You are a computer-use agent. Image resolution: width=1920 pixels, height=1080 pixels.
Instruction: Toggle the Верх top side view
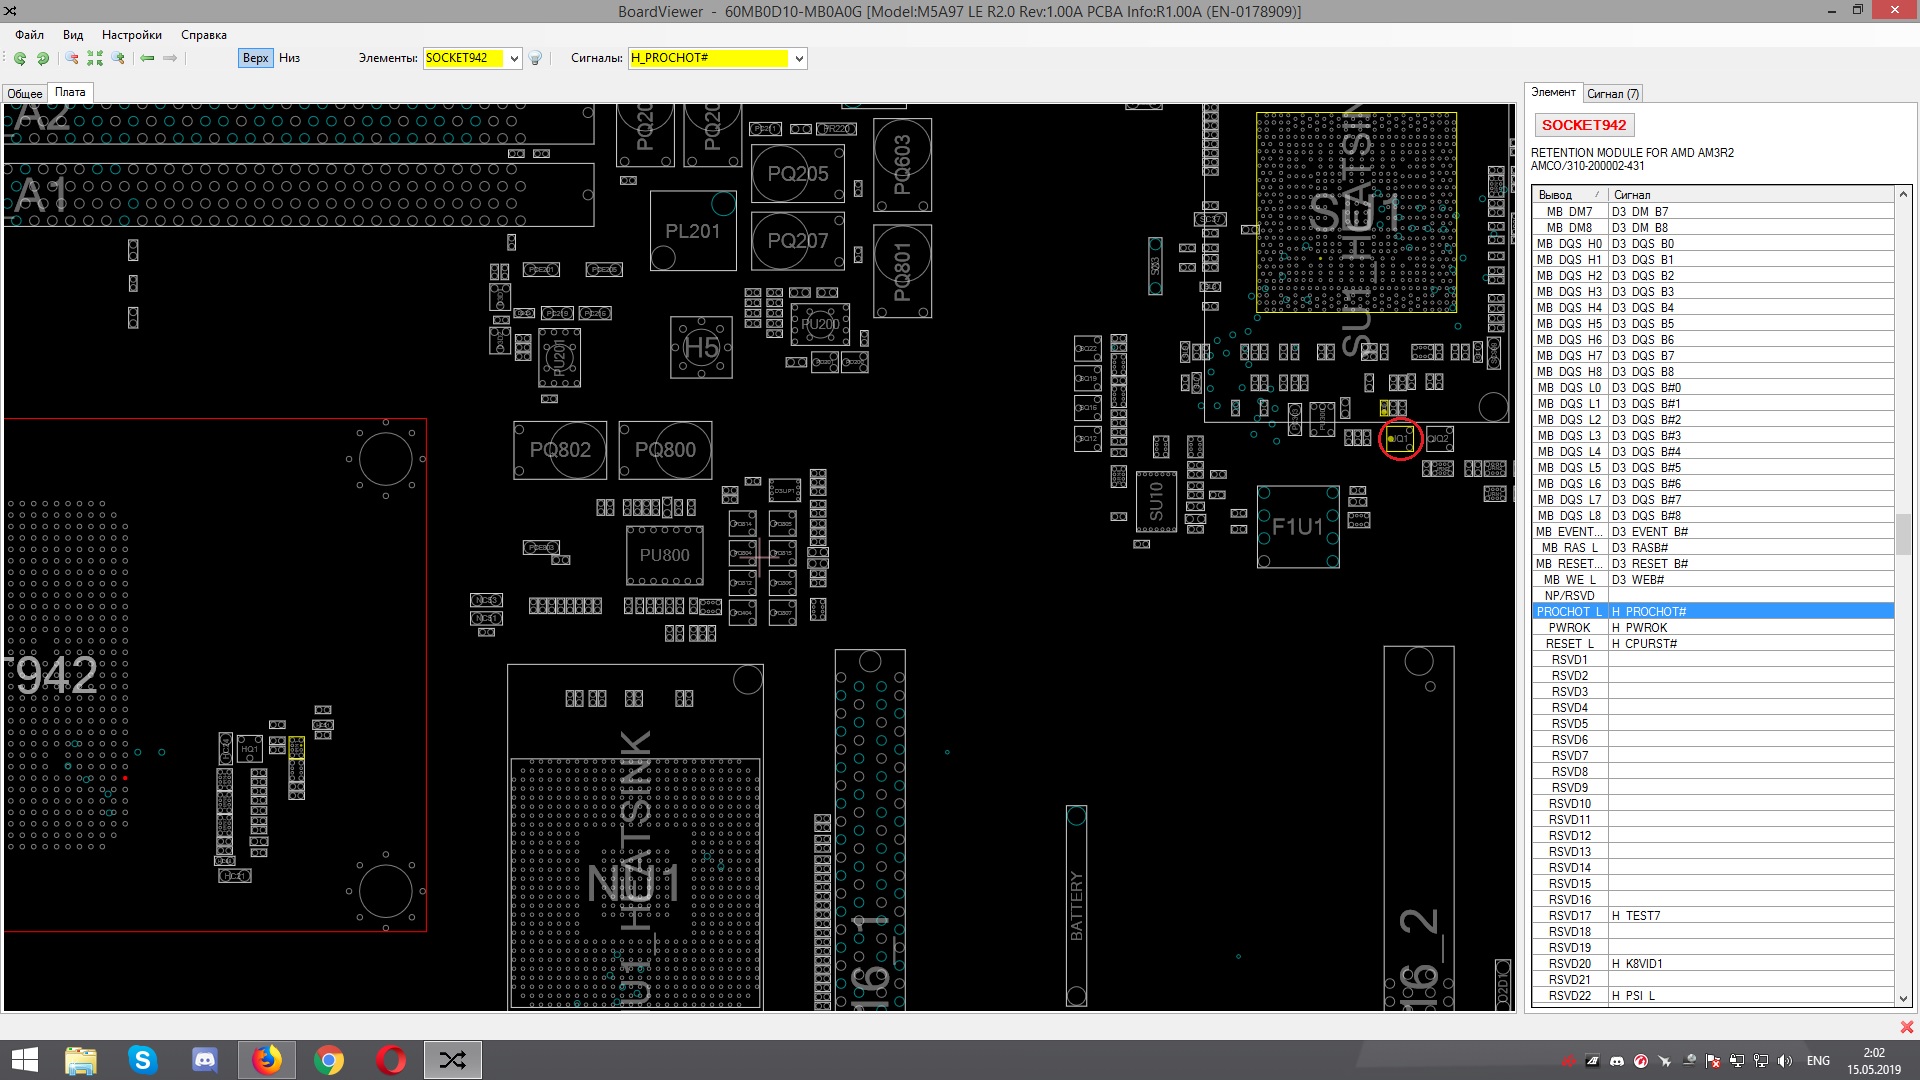255,58
